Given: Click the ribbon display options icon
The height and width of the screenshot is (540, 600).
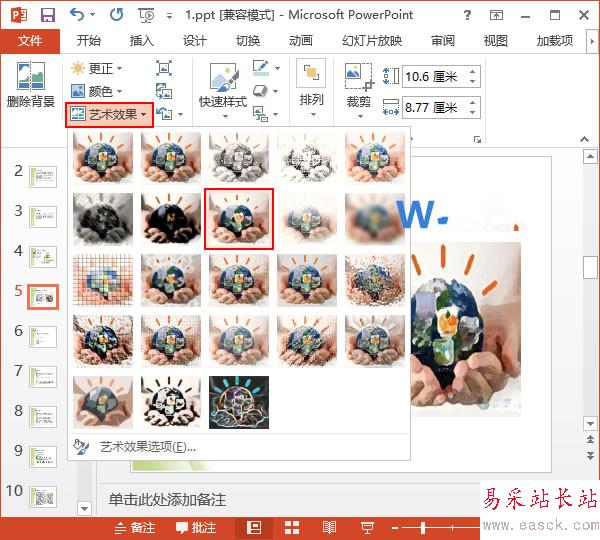Looking at the screenshot, I should pos(496,15).
